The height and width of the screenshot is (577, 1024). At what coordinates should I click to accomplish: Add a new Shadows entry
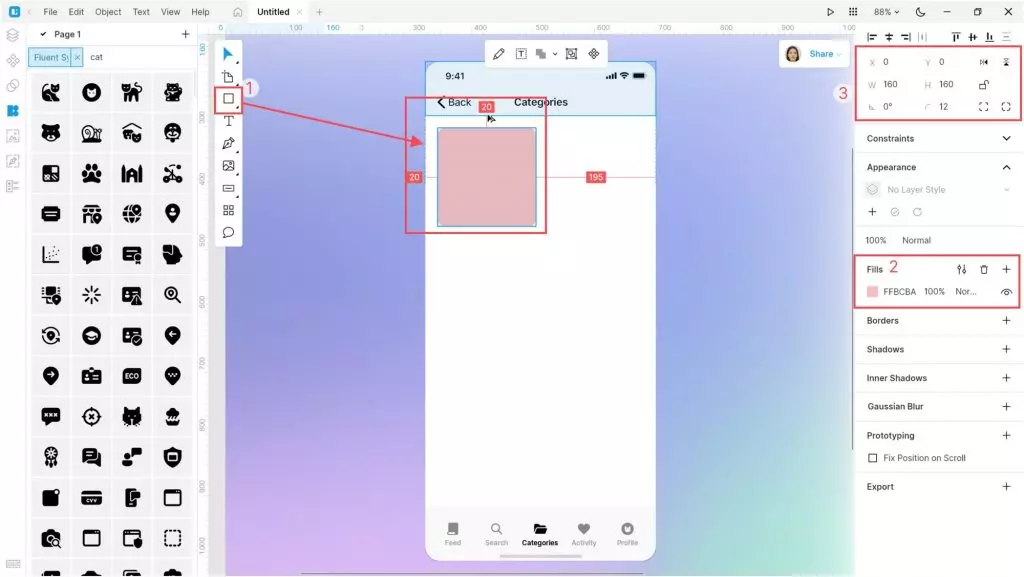[x=1006, y=349]
